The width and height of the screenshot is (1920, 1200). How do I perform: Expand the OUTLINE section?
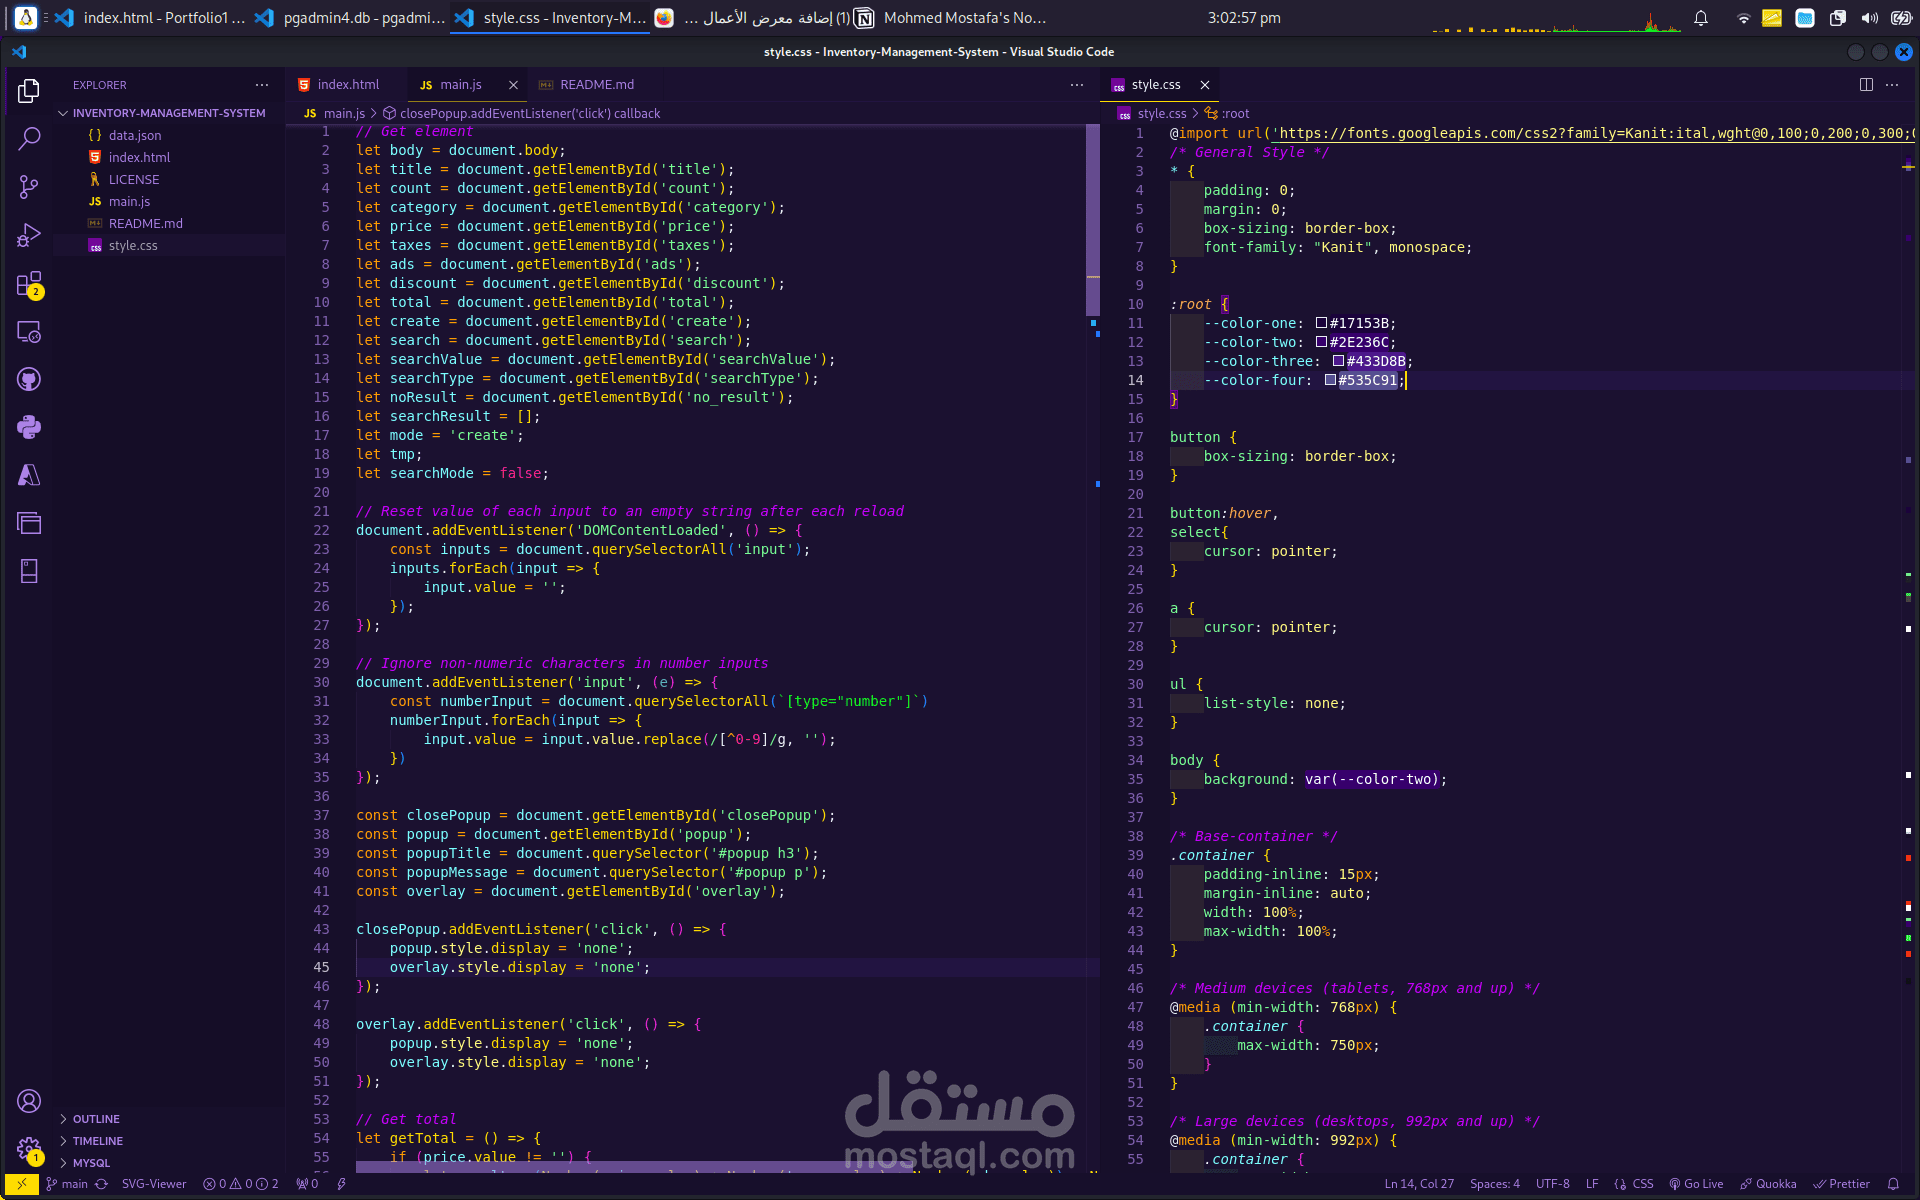(96, 1119)
